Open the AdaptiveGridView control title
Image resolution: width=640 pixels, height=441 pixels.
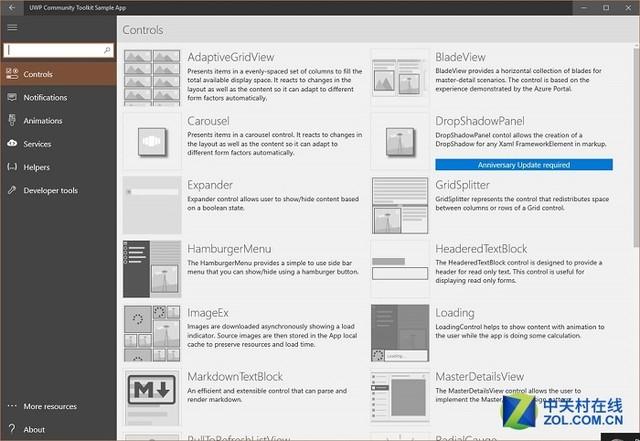pos(230,57)
